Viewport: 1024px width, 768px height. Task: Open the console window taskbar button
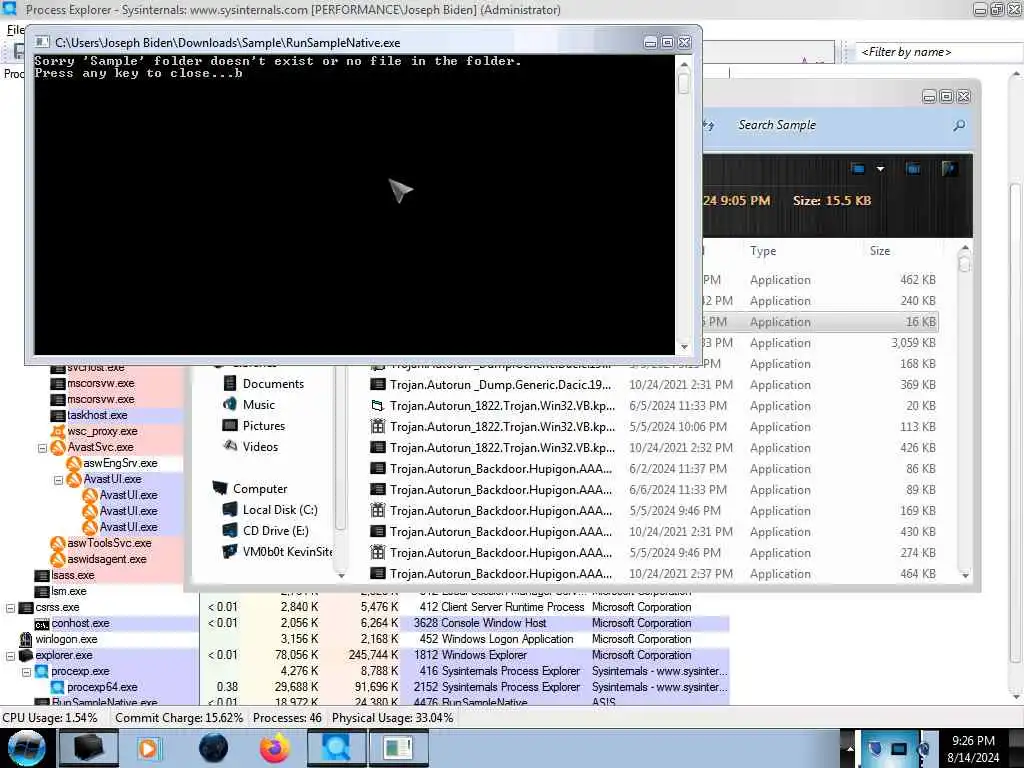tap(399, 748)
